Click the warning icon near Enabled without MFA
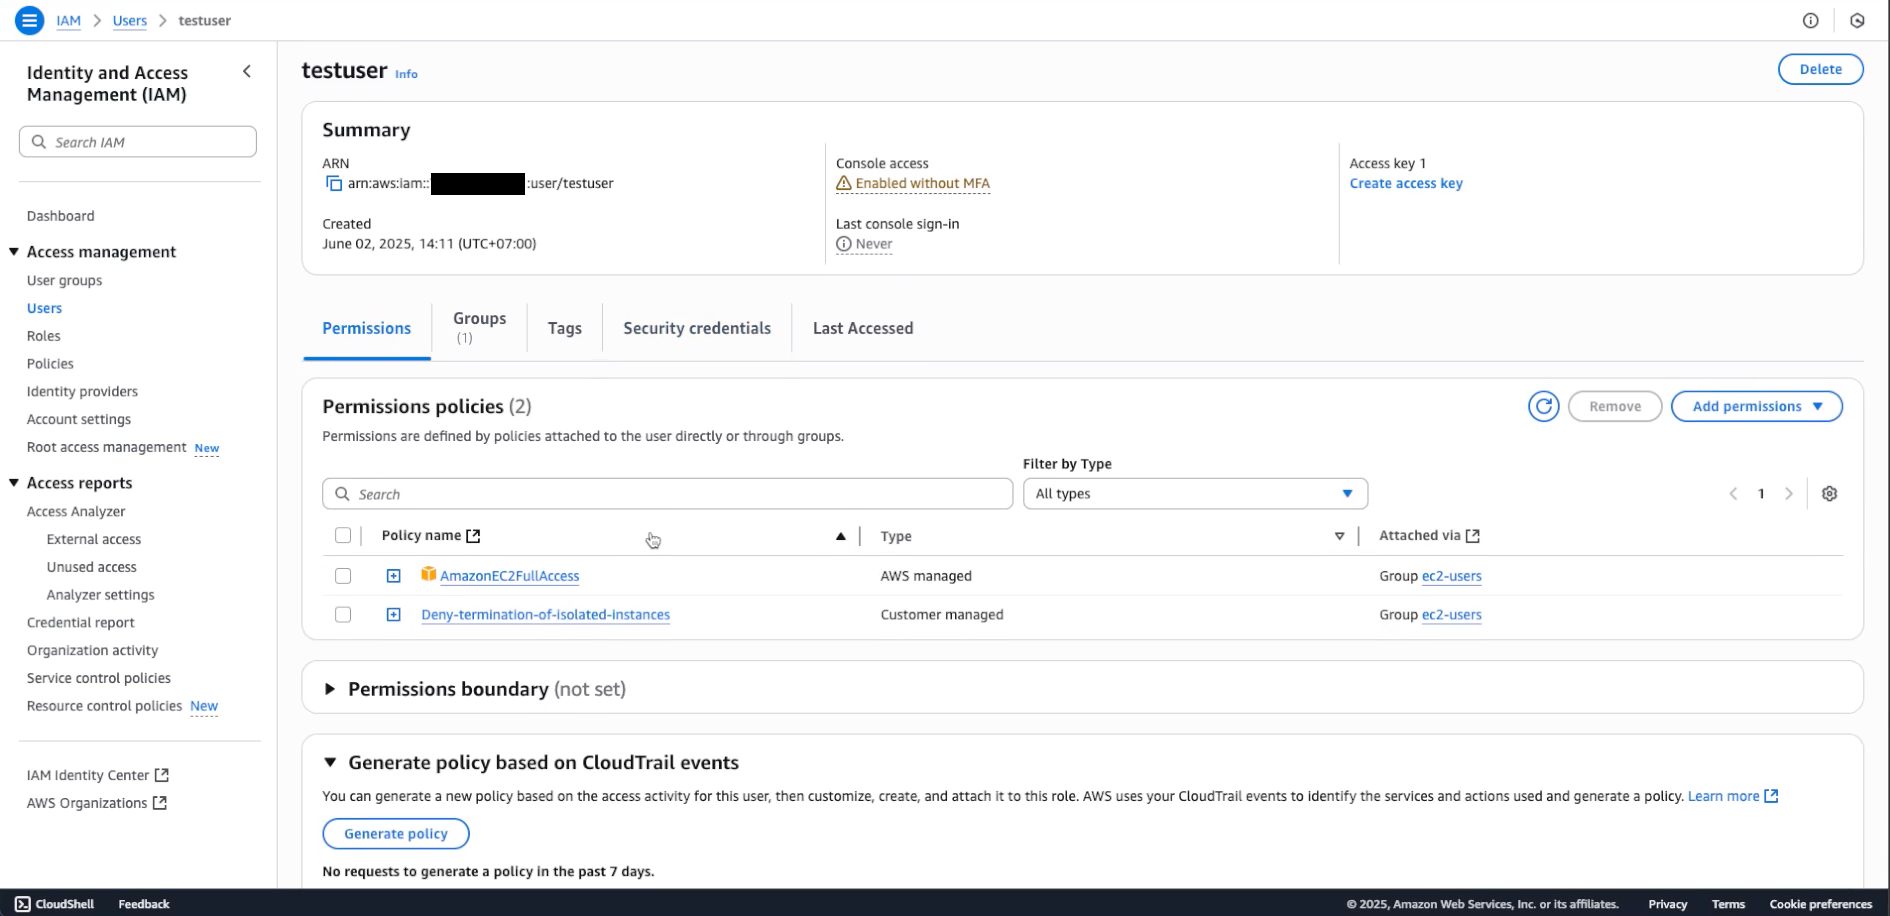The image size is (1890, 916). coord(844,184)
